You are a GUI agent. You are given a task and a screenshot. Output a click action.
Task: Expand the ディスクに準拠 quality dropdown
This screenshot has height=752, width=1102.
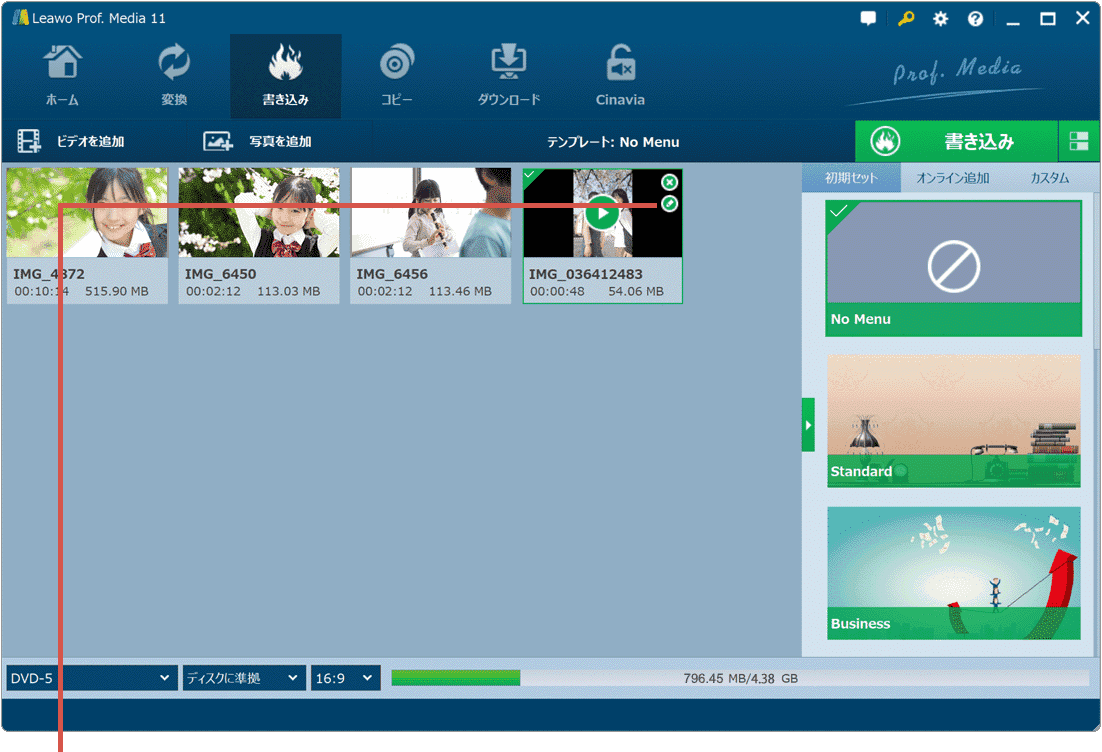243,678
